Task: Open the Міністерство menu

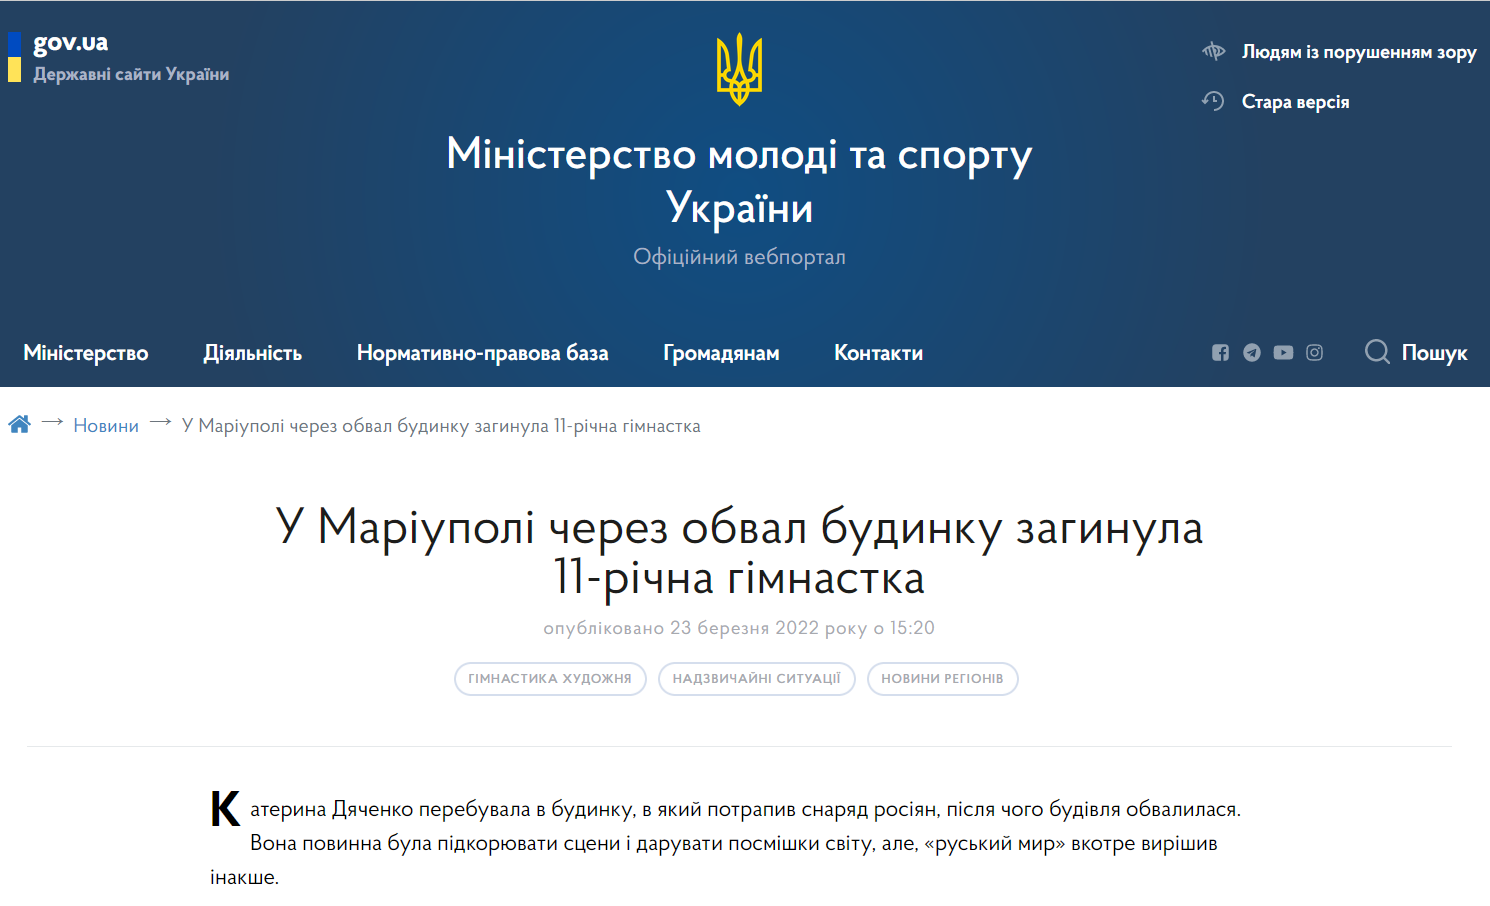Action: 85,352
